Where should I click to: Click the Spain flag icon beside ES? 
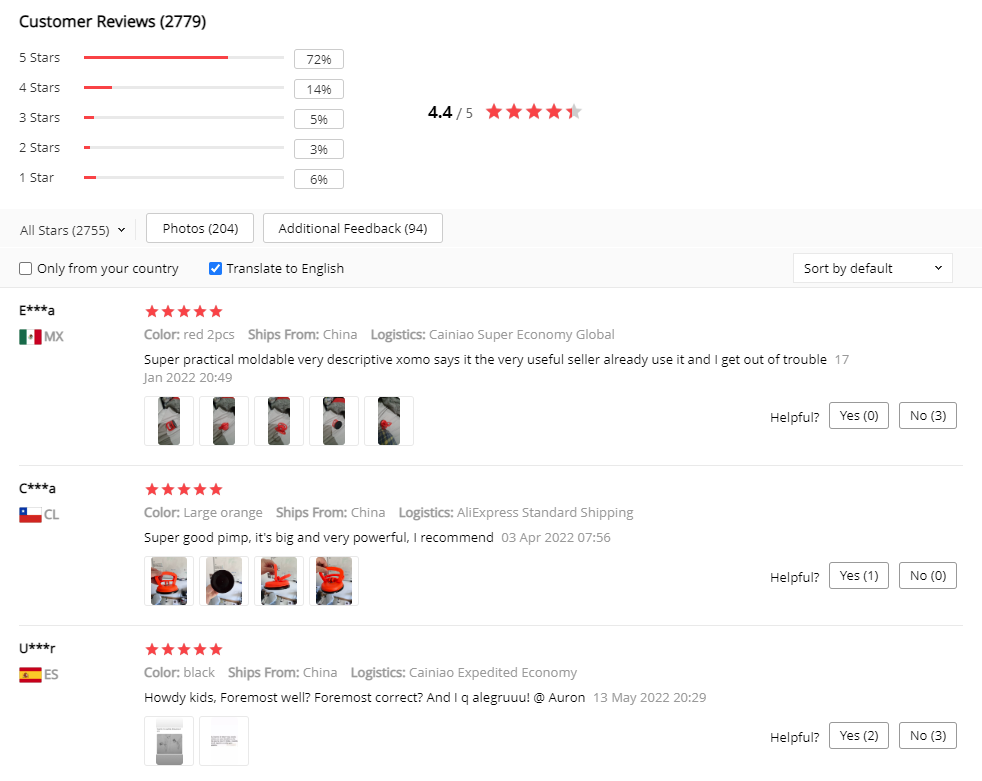coord(30,675)
